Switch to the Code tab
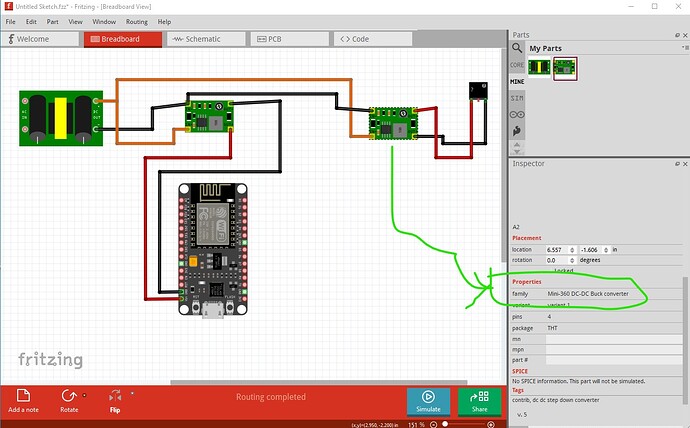This screenshot has height=428, width=690. click(x=373, y=39)
